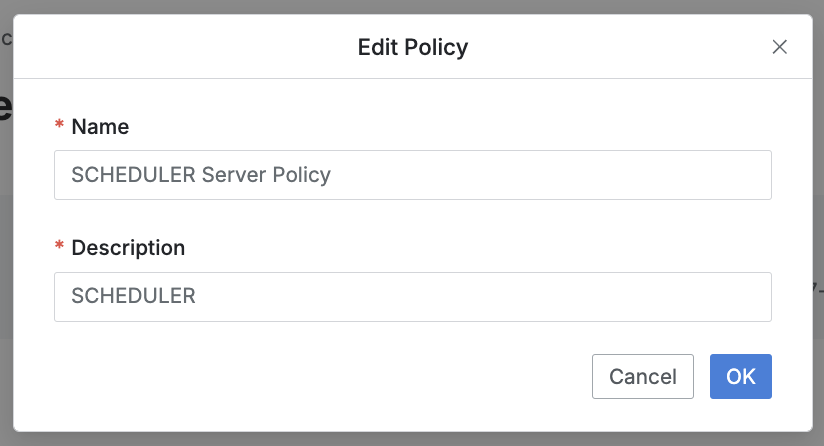Click the Description field label

[128, 248]
